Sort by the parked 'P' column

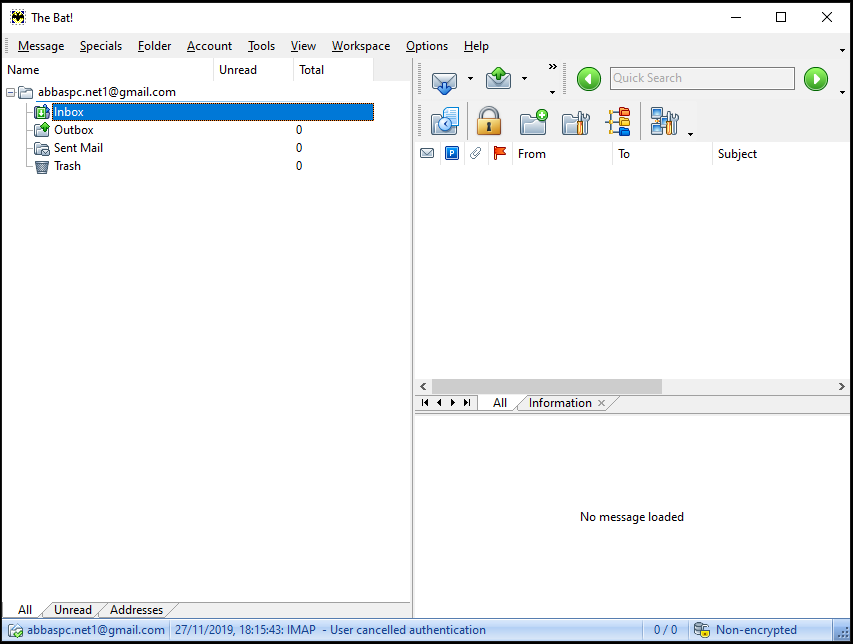[452, 153]
